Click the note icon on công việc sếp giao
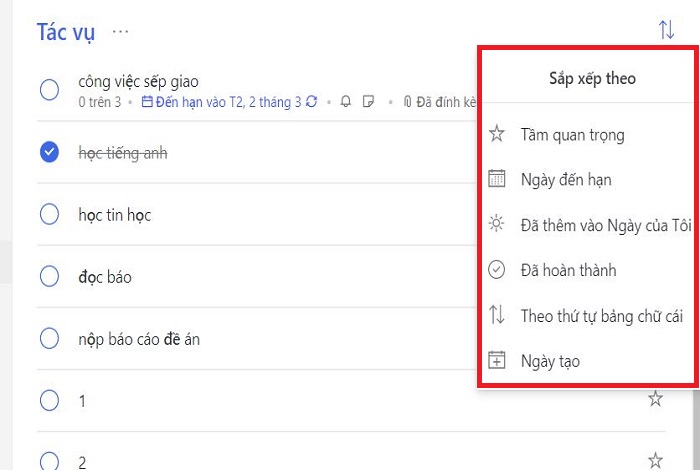Image resolution: width=700 pixels, height=470 pixels. coord(368,102)
